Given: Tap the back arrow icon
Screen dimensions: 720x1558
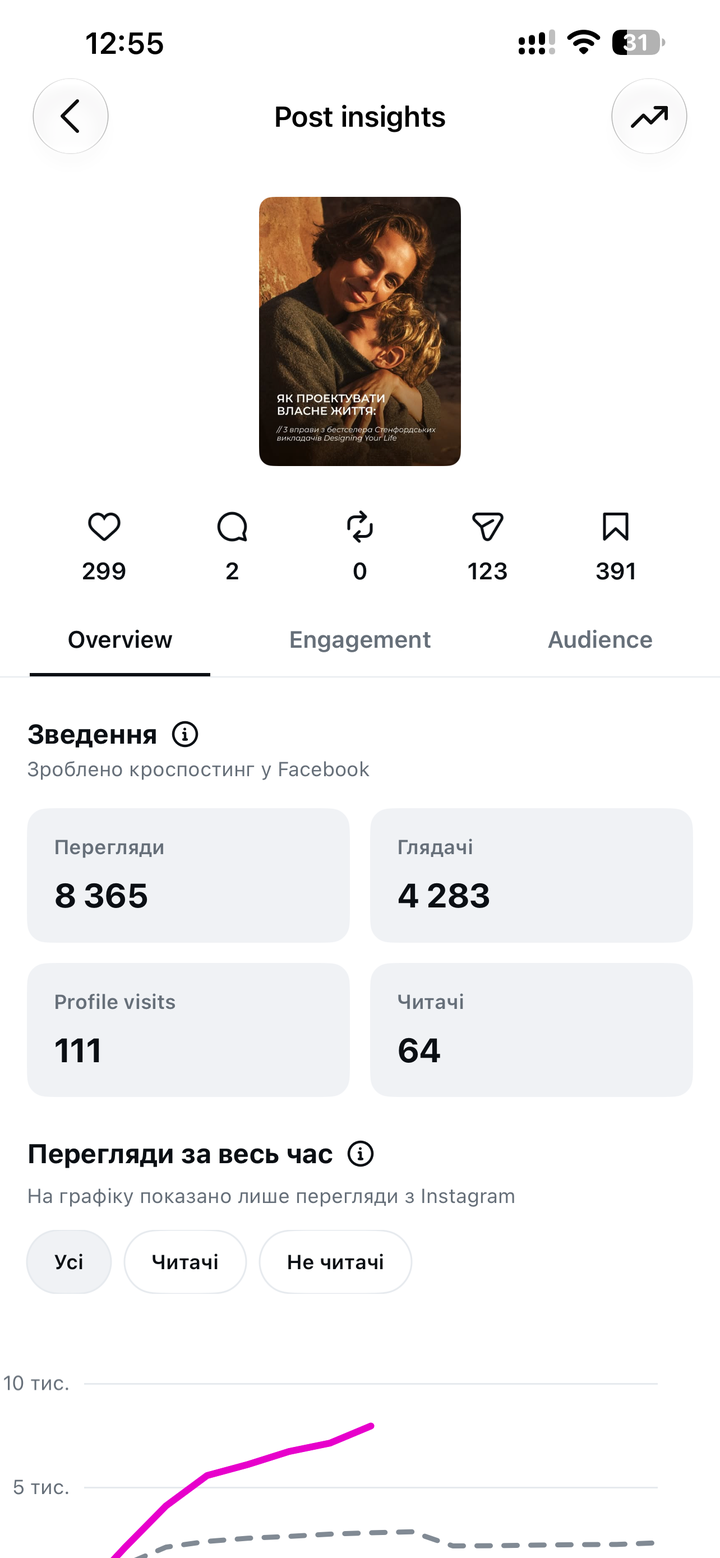Looking at the screenshot, I should pos(70,117).
